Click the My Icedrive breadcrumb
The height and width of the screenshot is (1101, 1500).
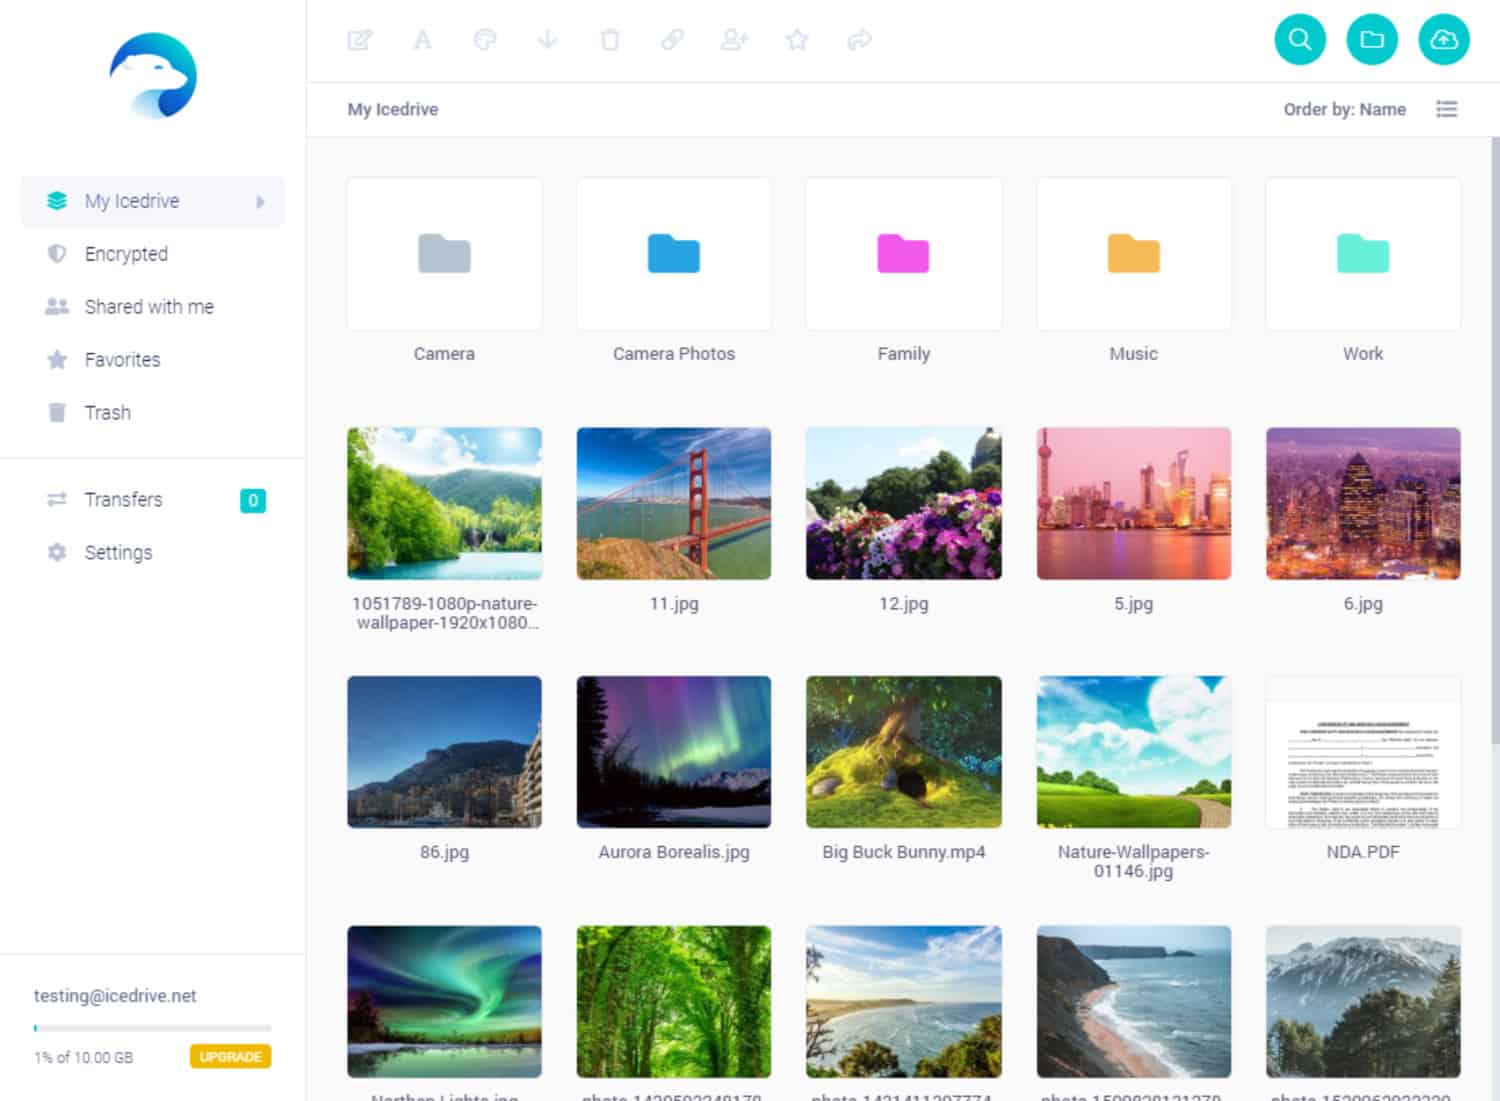pos(393,109)
